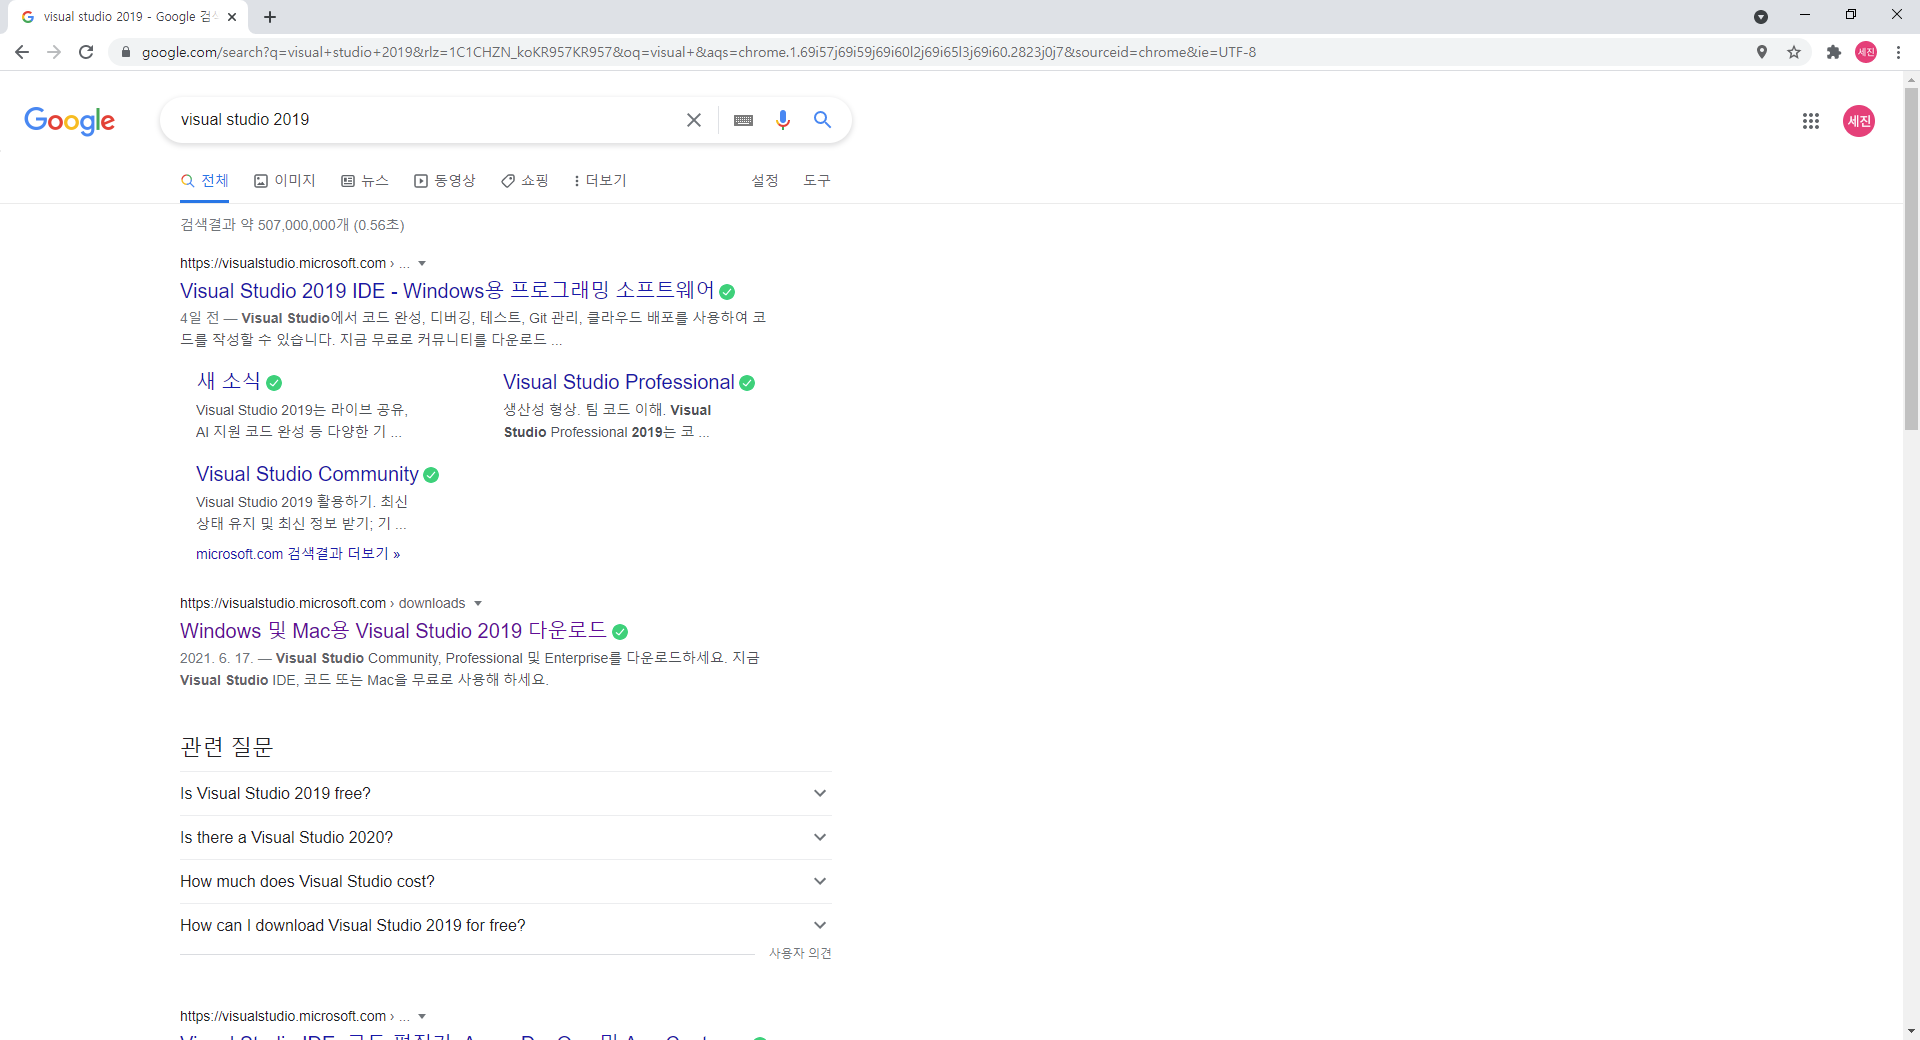Start voice search with microphone icon

click(x=783, y=120)
